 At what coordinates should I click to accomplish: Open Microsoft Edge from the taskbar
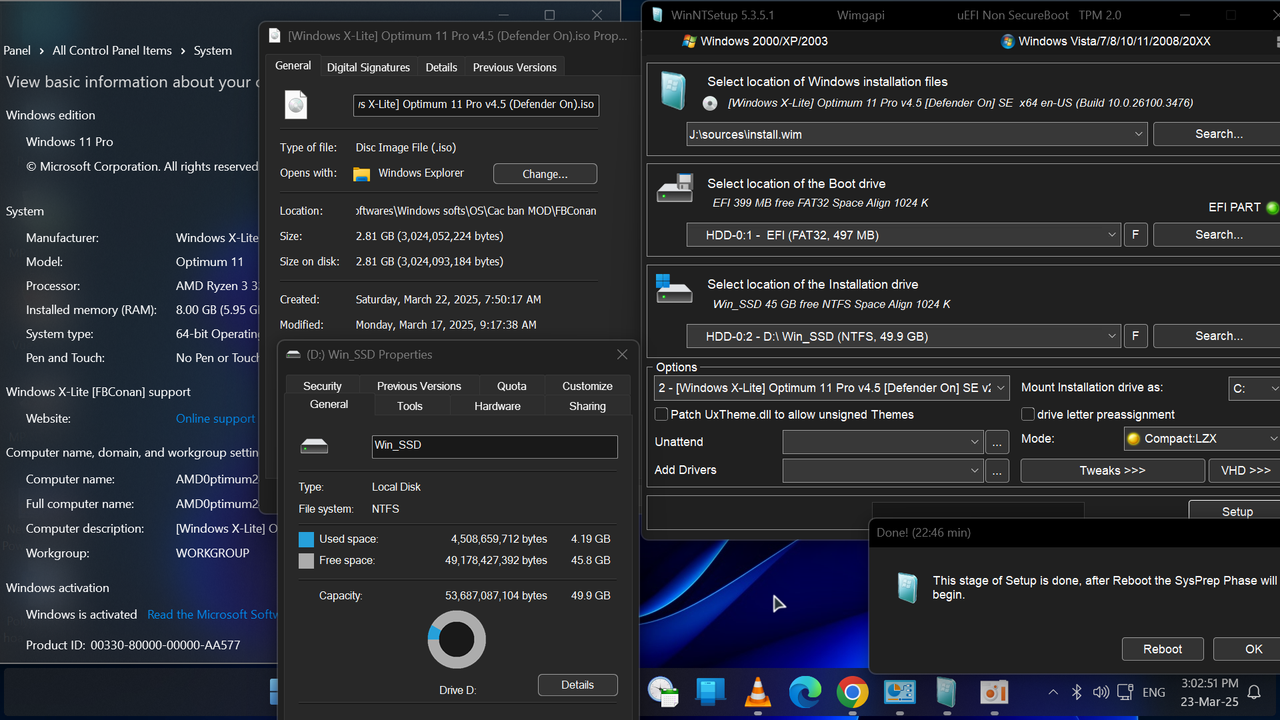click(x=805, y=691)
